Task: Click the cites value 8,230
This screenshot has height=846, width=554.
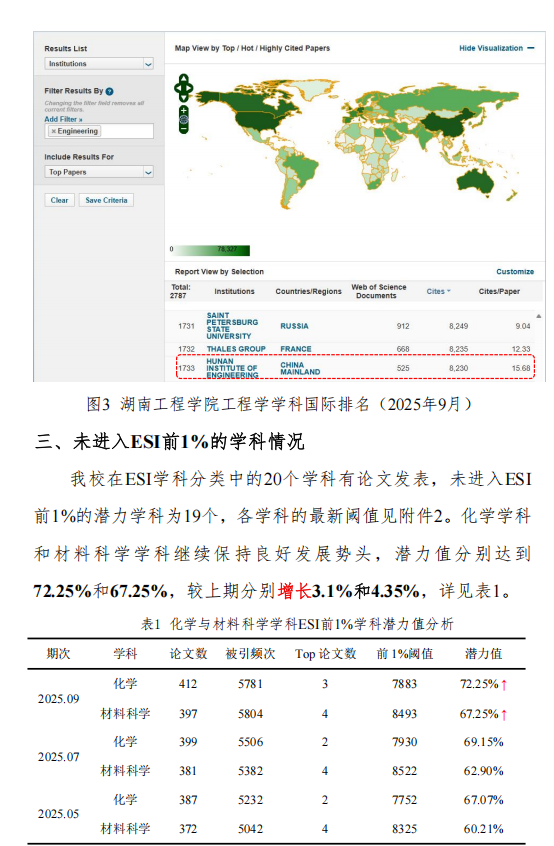Action: click(x=459, y=368)
